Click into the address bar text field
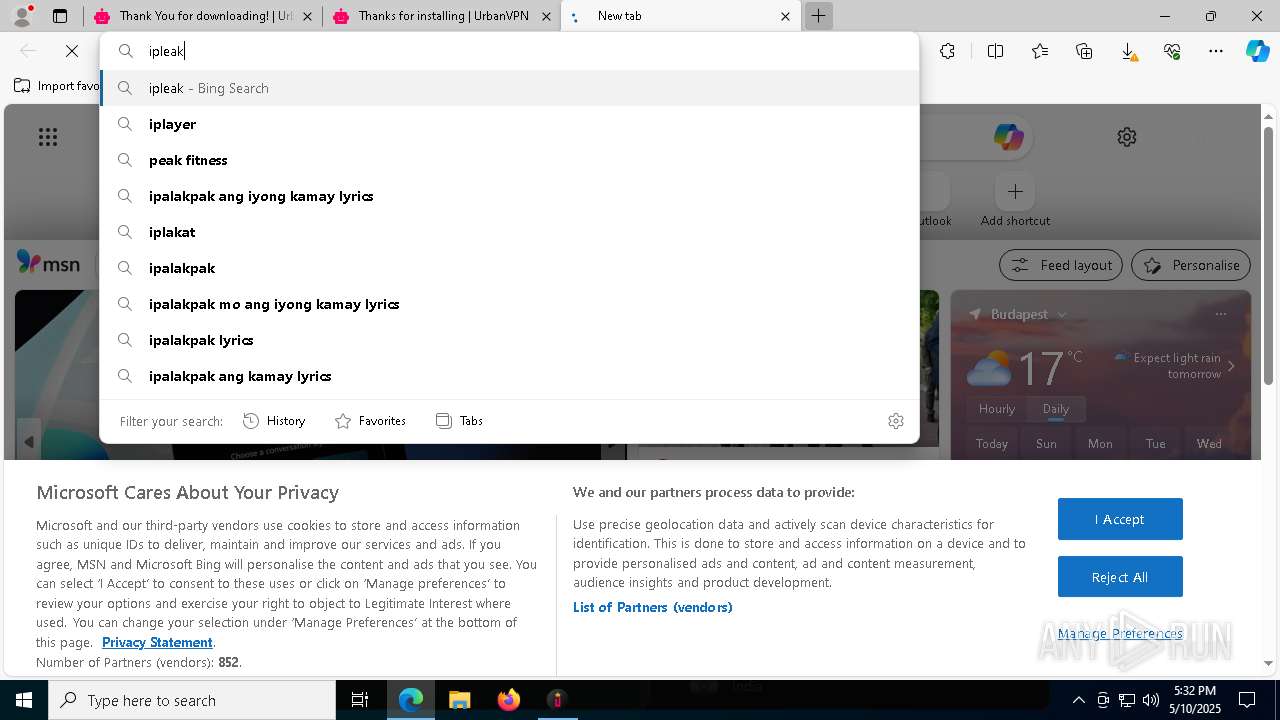The width and height of the screenshot is (1280, 720). coord(509,51)
